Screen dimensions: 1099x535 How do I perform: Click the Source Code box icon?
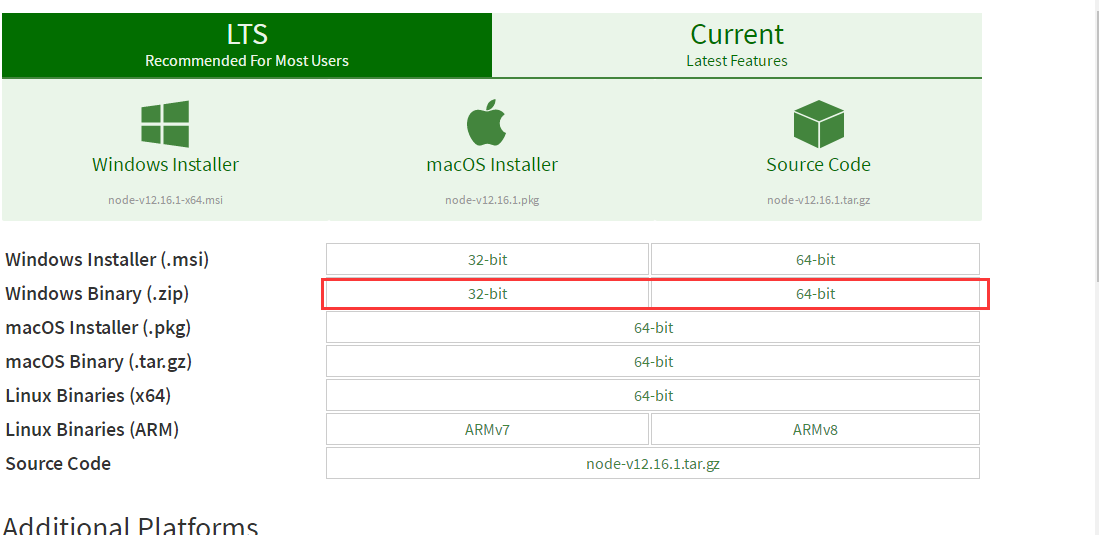(x=818, y=124)
